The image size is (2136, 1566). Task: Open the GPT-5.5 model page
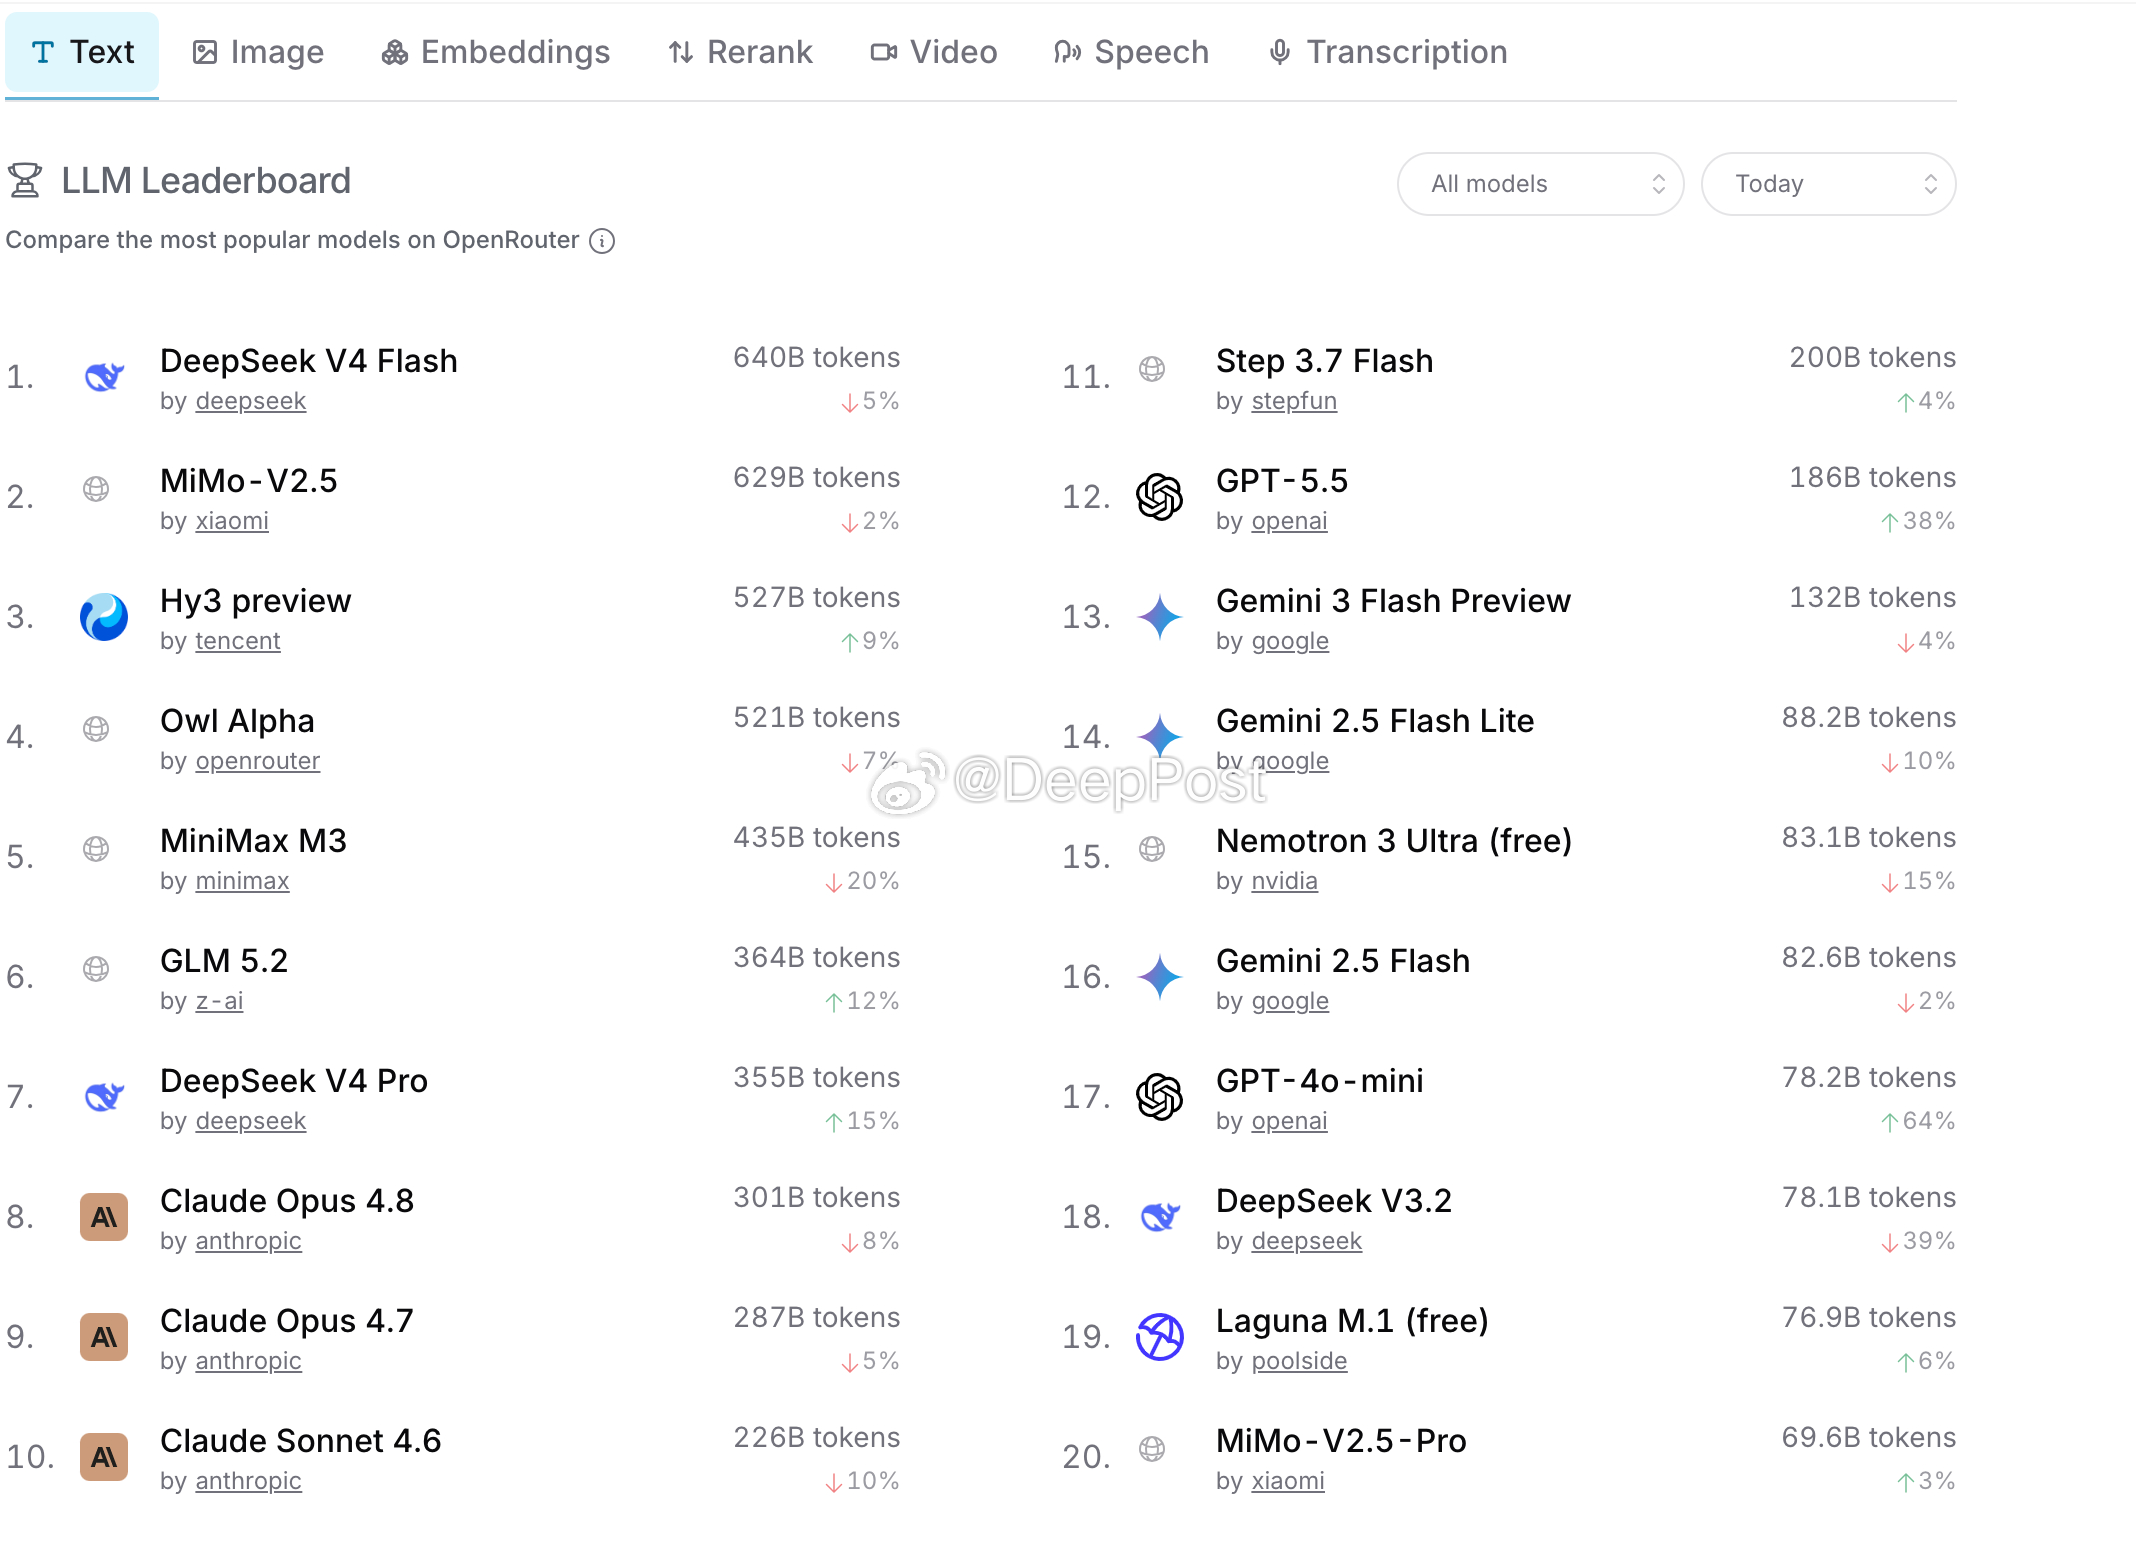point(1282,481)
